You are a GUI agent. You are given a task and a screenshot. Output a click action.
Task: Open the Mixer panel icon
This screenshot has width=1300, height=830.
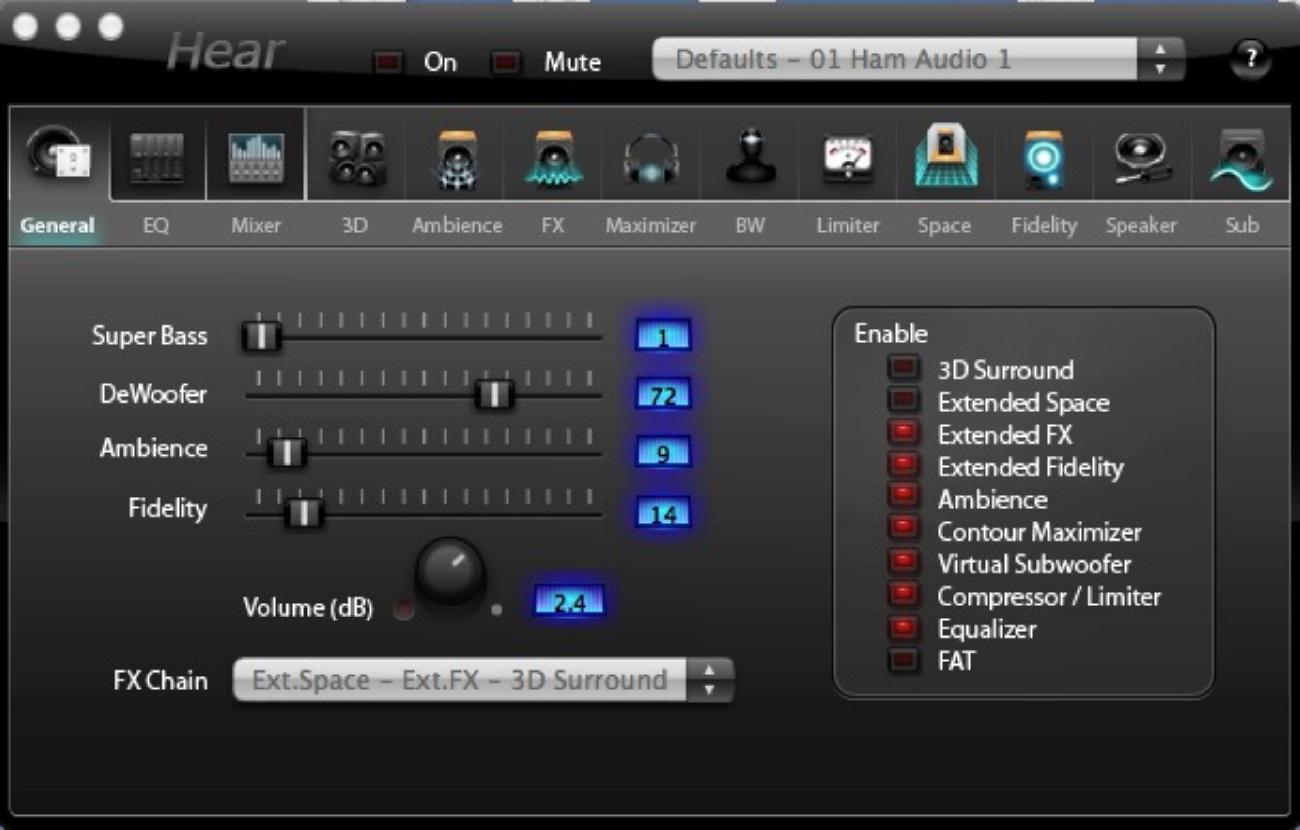click(256, 157)
